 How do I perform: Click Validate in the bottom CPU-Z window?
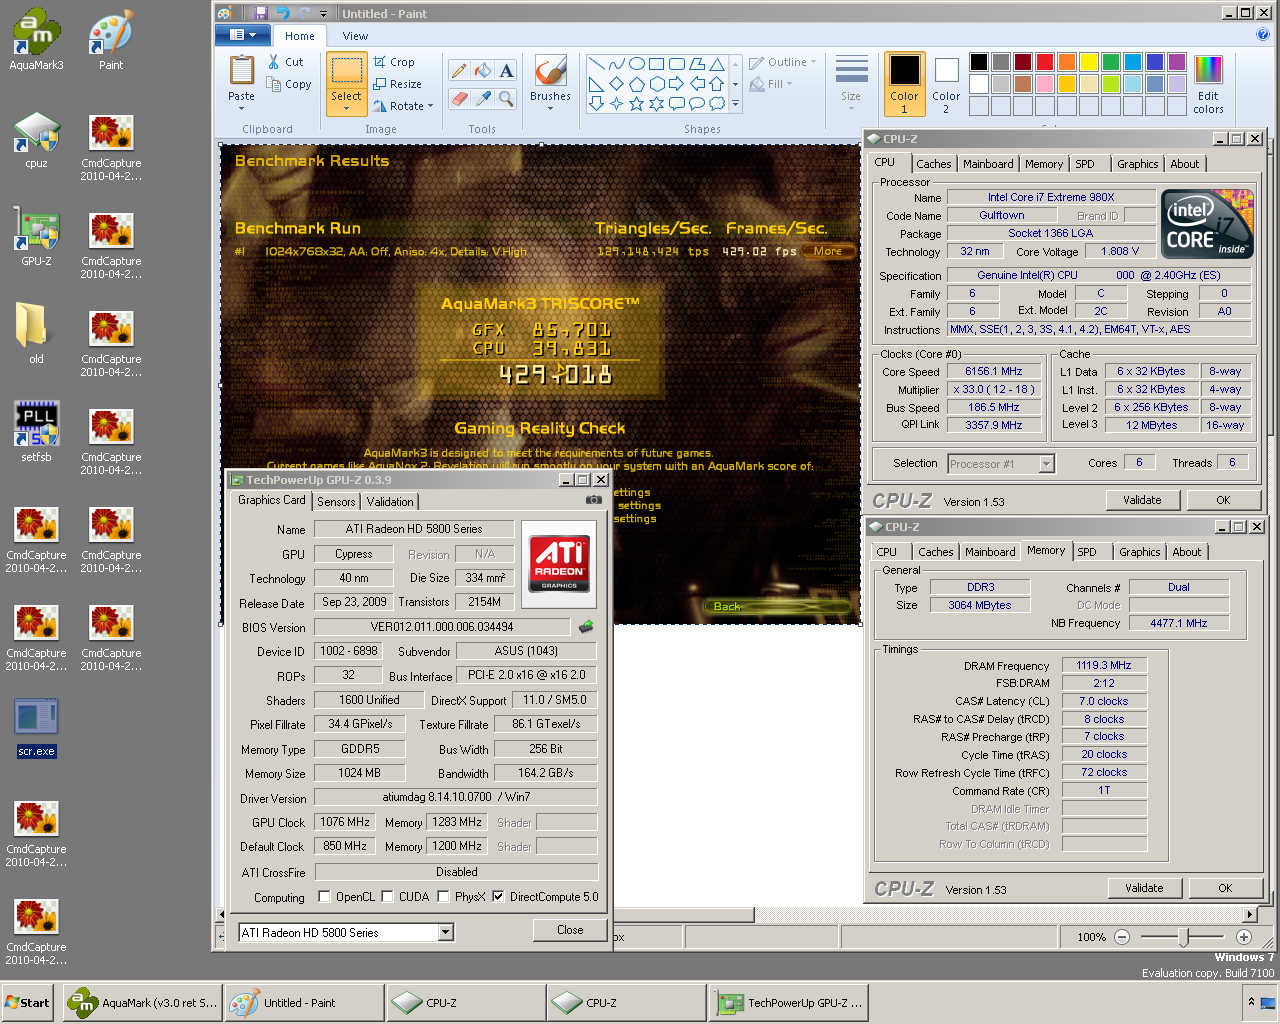click(x=1144, y=888)
